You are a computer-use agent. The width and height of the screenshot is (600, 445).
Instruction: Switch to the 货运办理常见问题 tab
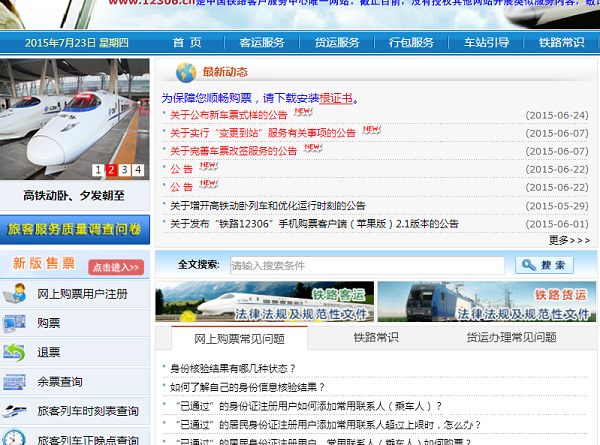(x=511, y=337)
